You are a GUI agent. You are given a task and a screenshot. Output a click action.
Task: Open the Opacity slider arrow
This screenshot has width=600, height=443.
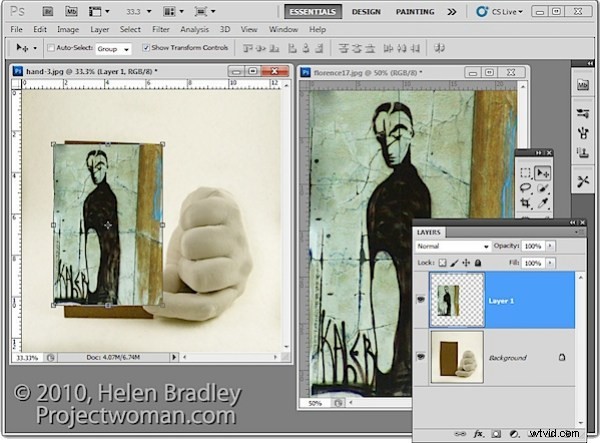click(x=550, y=246)
